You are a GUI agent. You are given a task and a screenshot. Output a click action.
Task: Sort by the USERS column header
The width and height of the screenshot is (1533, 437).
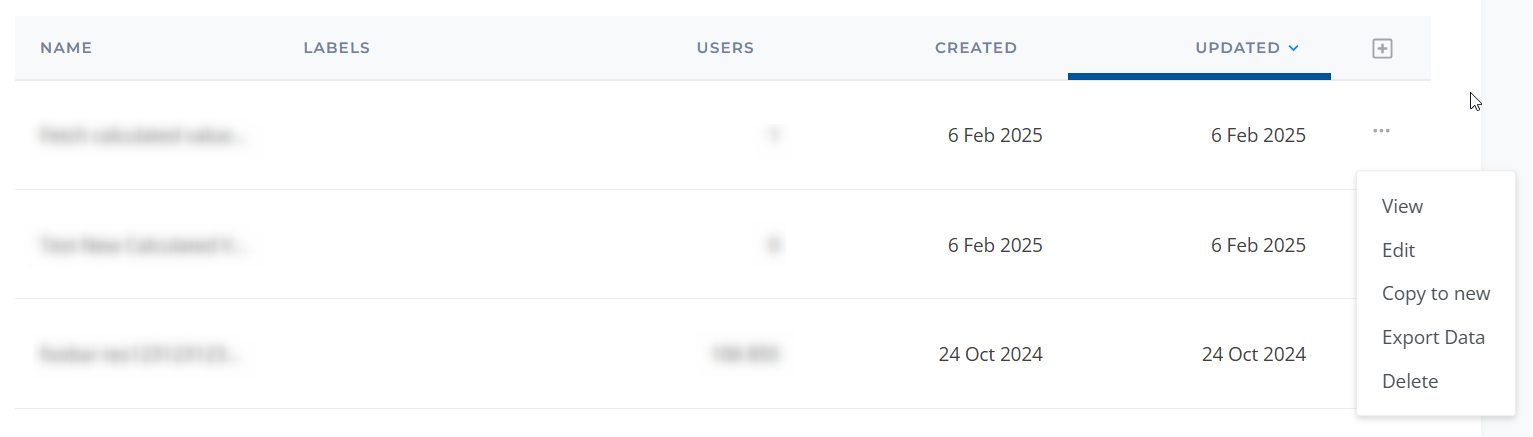click(x=725, y=48)
